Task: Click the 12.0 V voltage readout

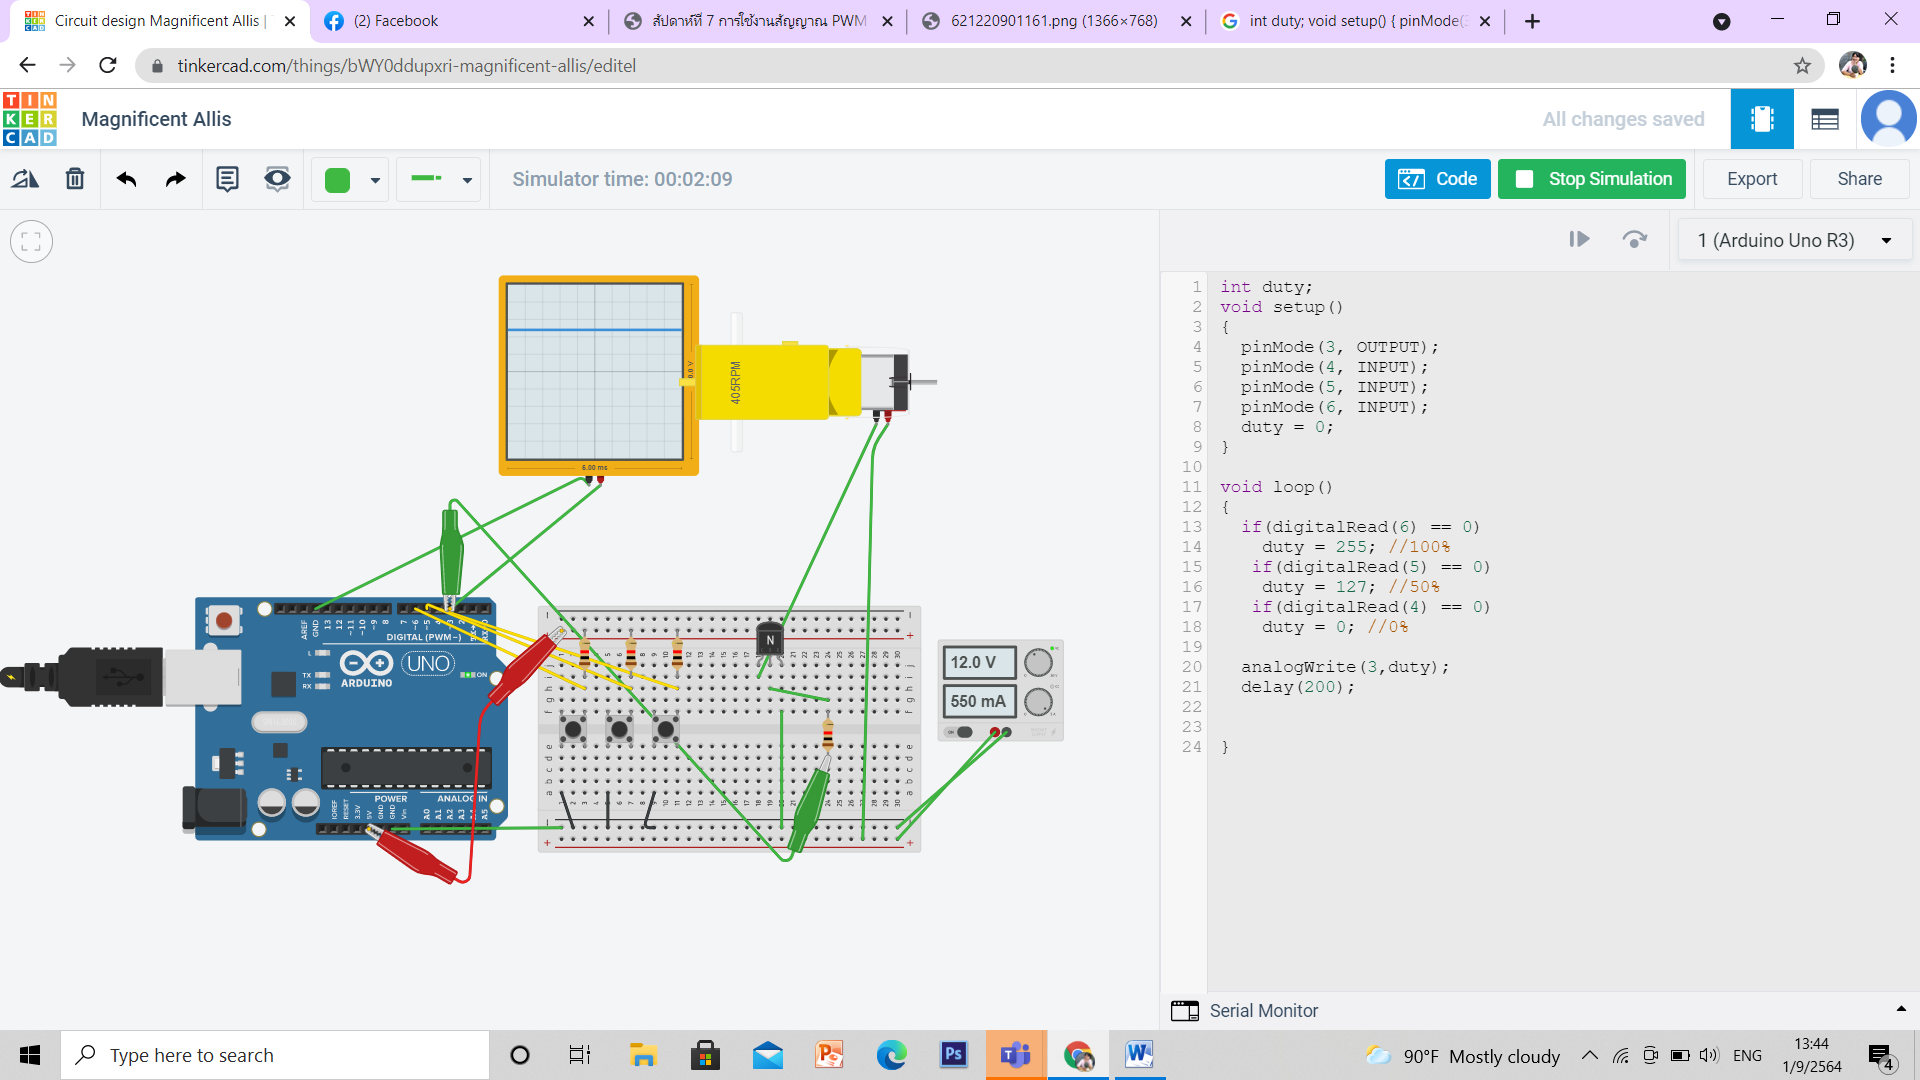Action: pyautogui.click(x=978, y=662)
